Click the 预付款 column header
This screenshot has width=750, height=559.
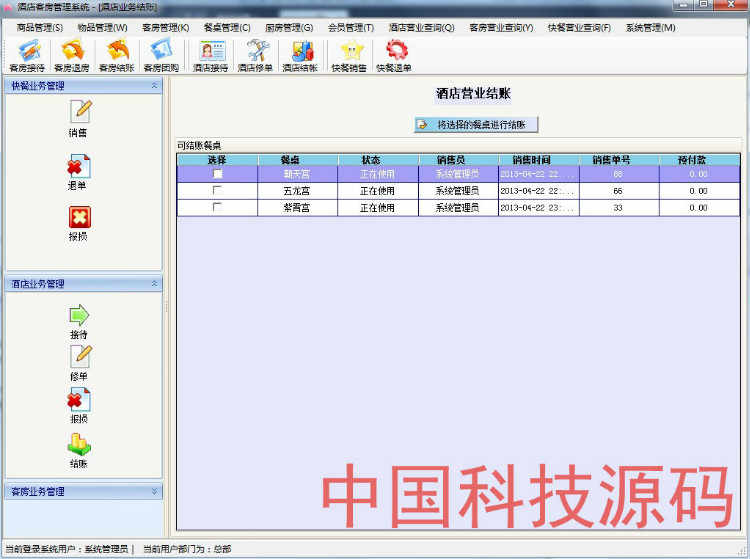pos(699,160)
